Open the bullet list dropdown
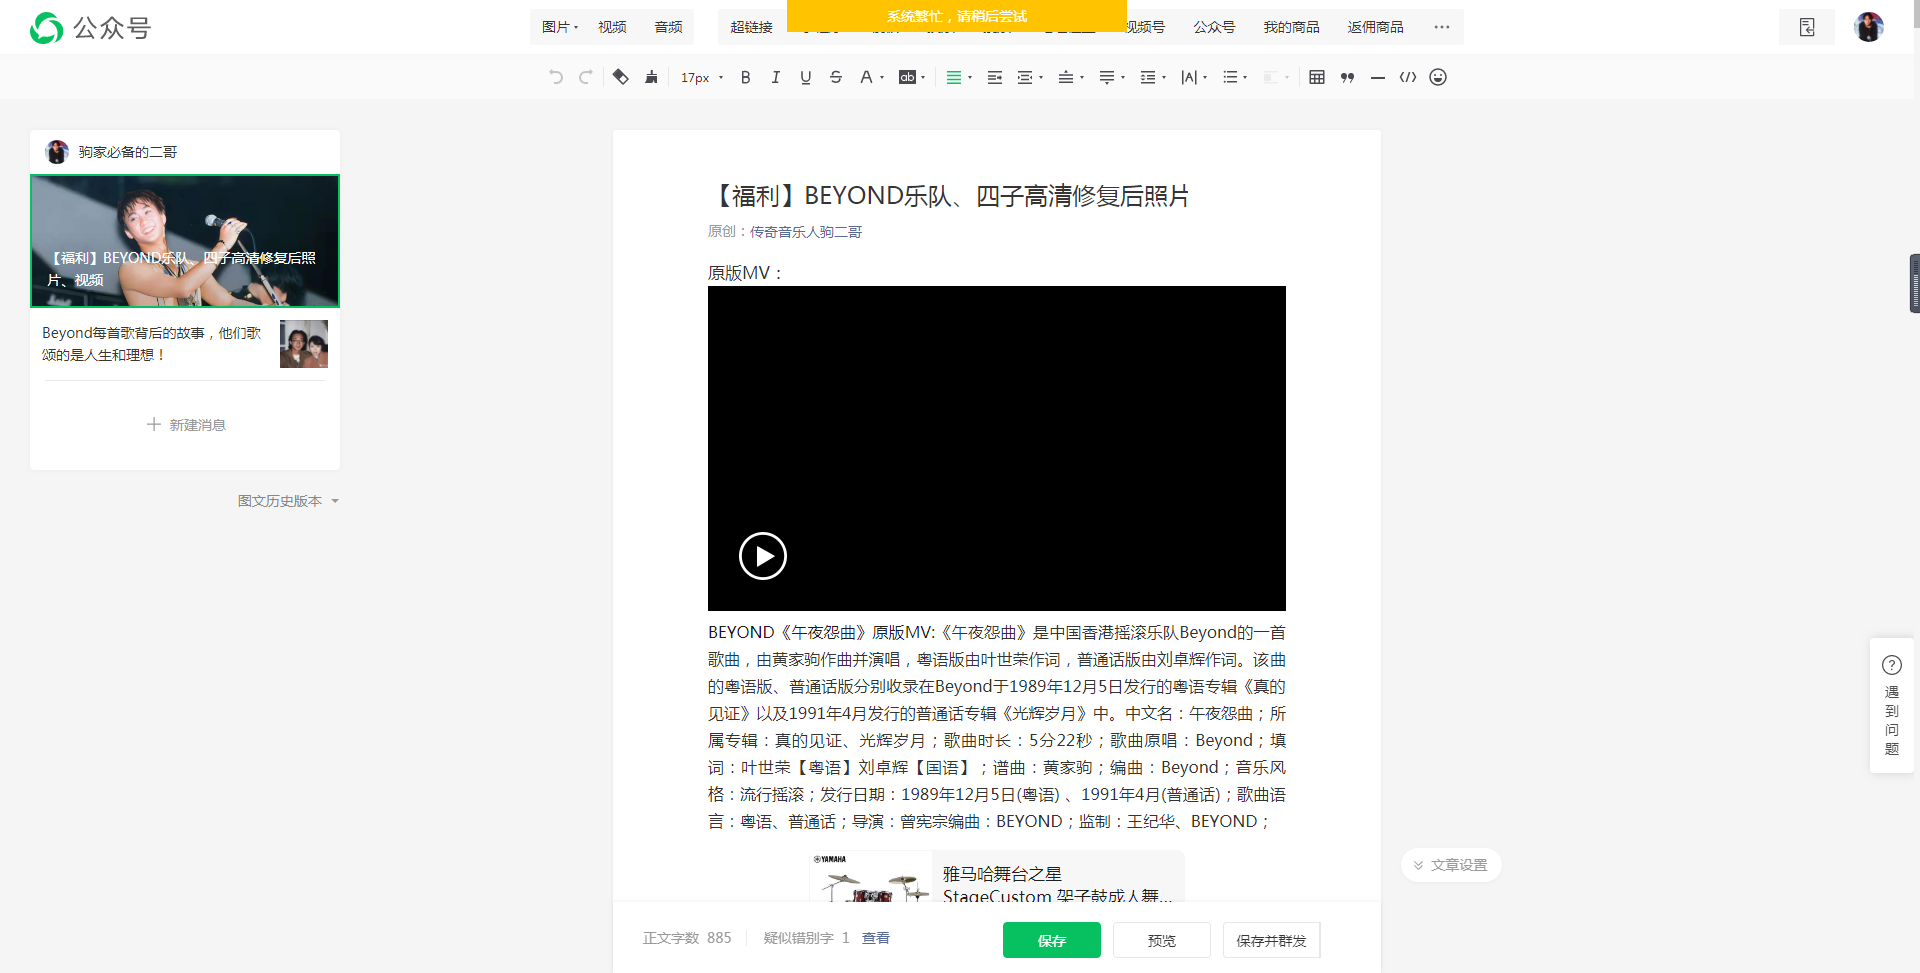 coord(1235,77)
